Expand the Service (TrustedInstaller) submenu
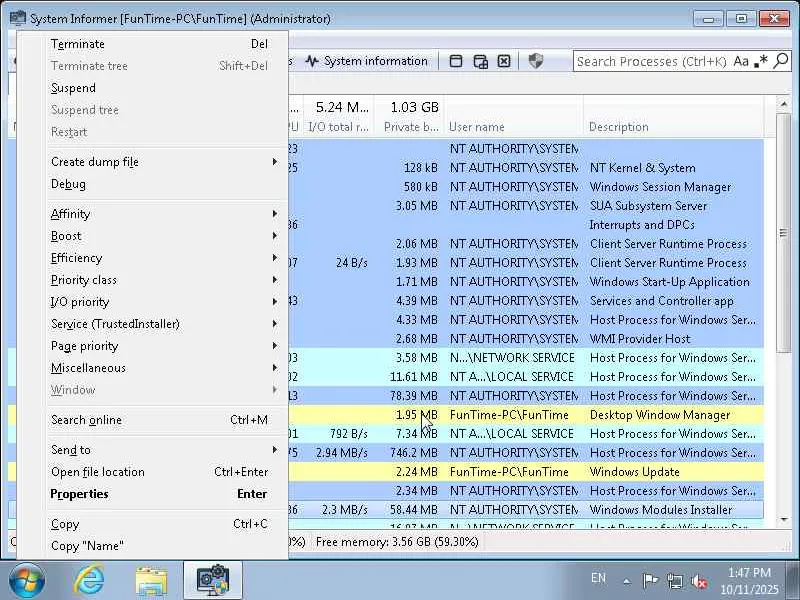The width and height of the screenshot is (800, 600). click(160, 323)
